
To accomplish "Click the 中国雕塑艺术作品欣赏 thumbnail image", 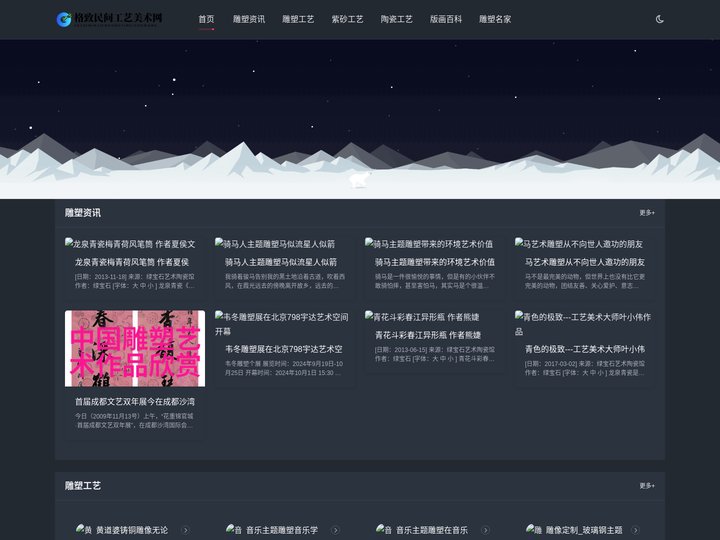I will click(x=135, y=349).
